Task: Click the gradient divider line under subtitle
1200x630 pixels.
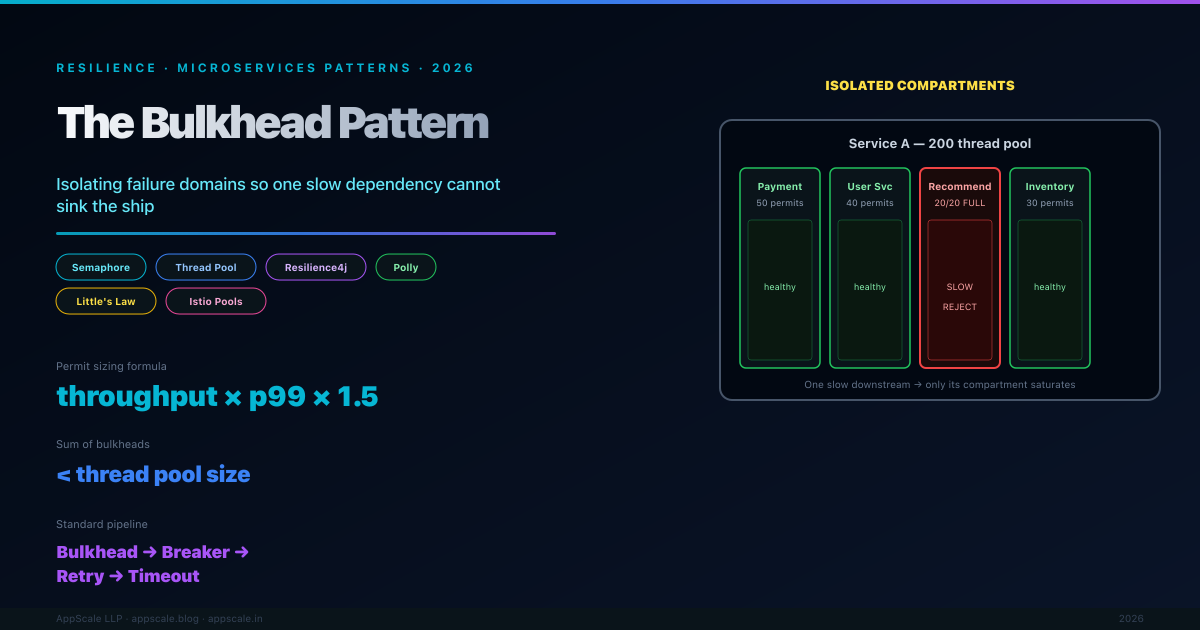Action: (x=305, y=233)
